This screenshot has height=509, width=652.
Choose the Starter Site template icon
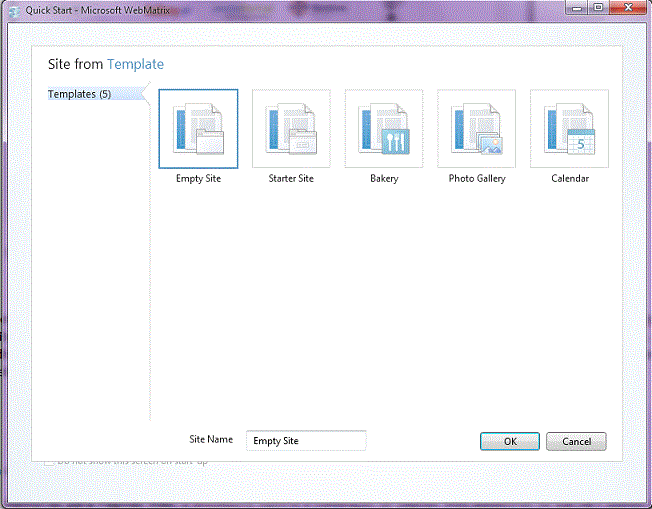(x=291, y=128)
